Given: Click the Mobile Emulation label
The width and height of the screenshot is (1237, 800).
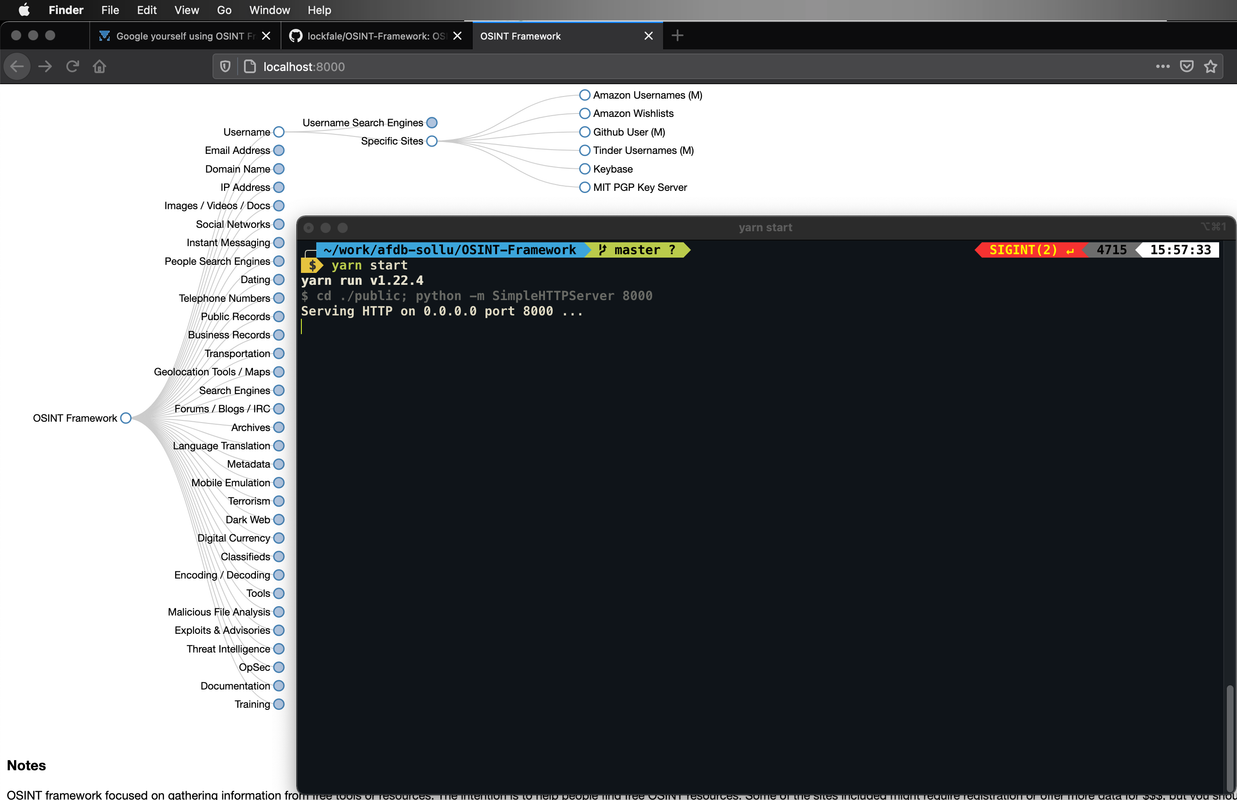Looking at the screenshot, I should (231, 483).
